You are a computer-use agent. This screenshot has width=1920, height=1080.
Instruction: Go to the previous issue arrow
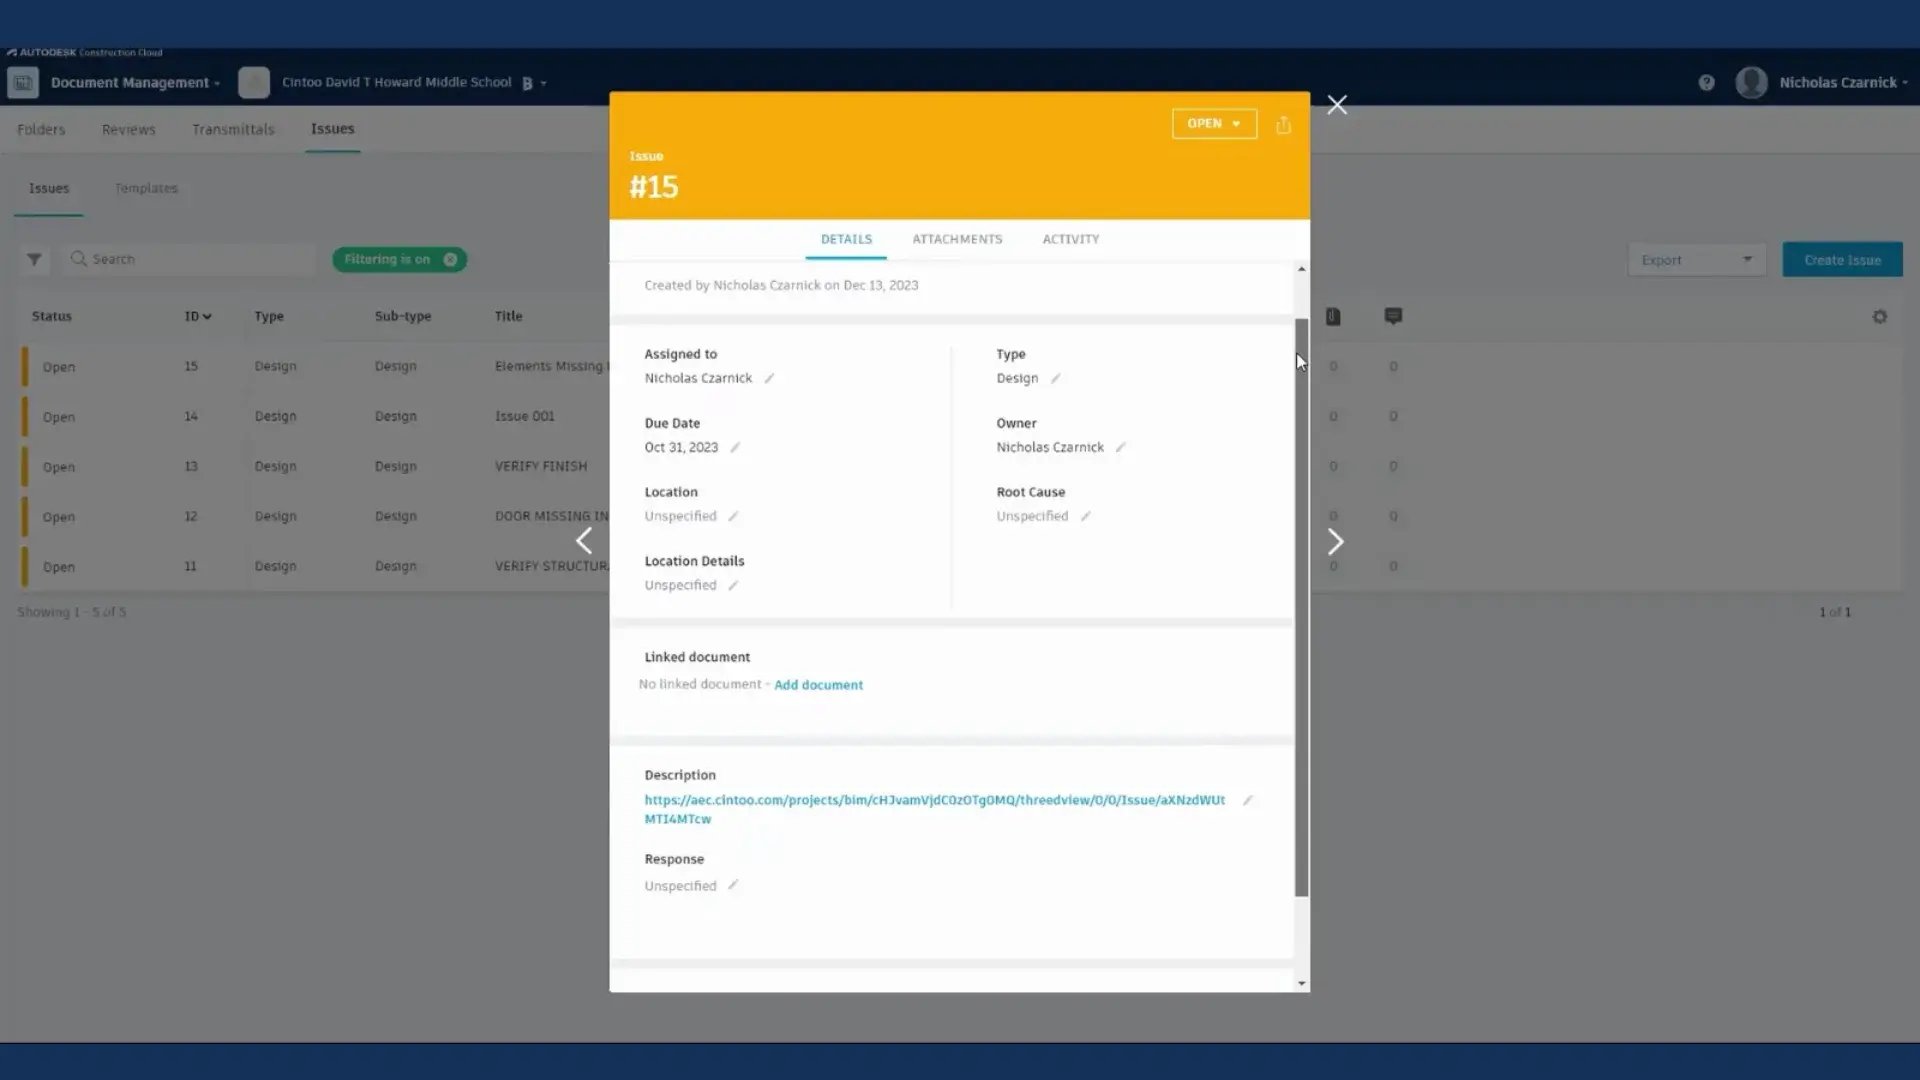[584, 542]
